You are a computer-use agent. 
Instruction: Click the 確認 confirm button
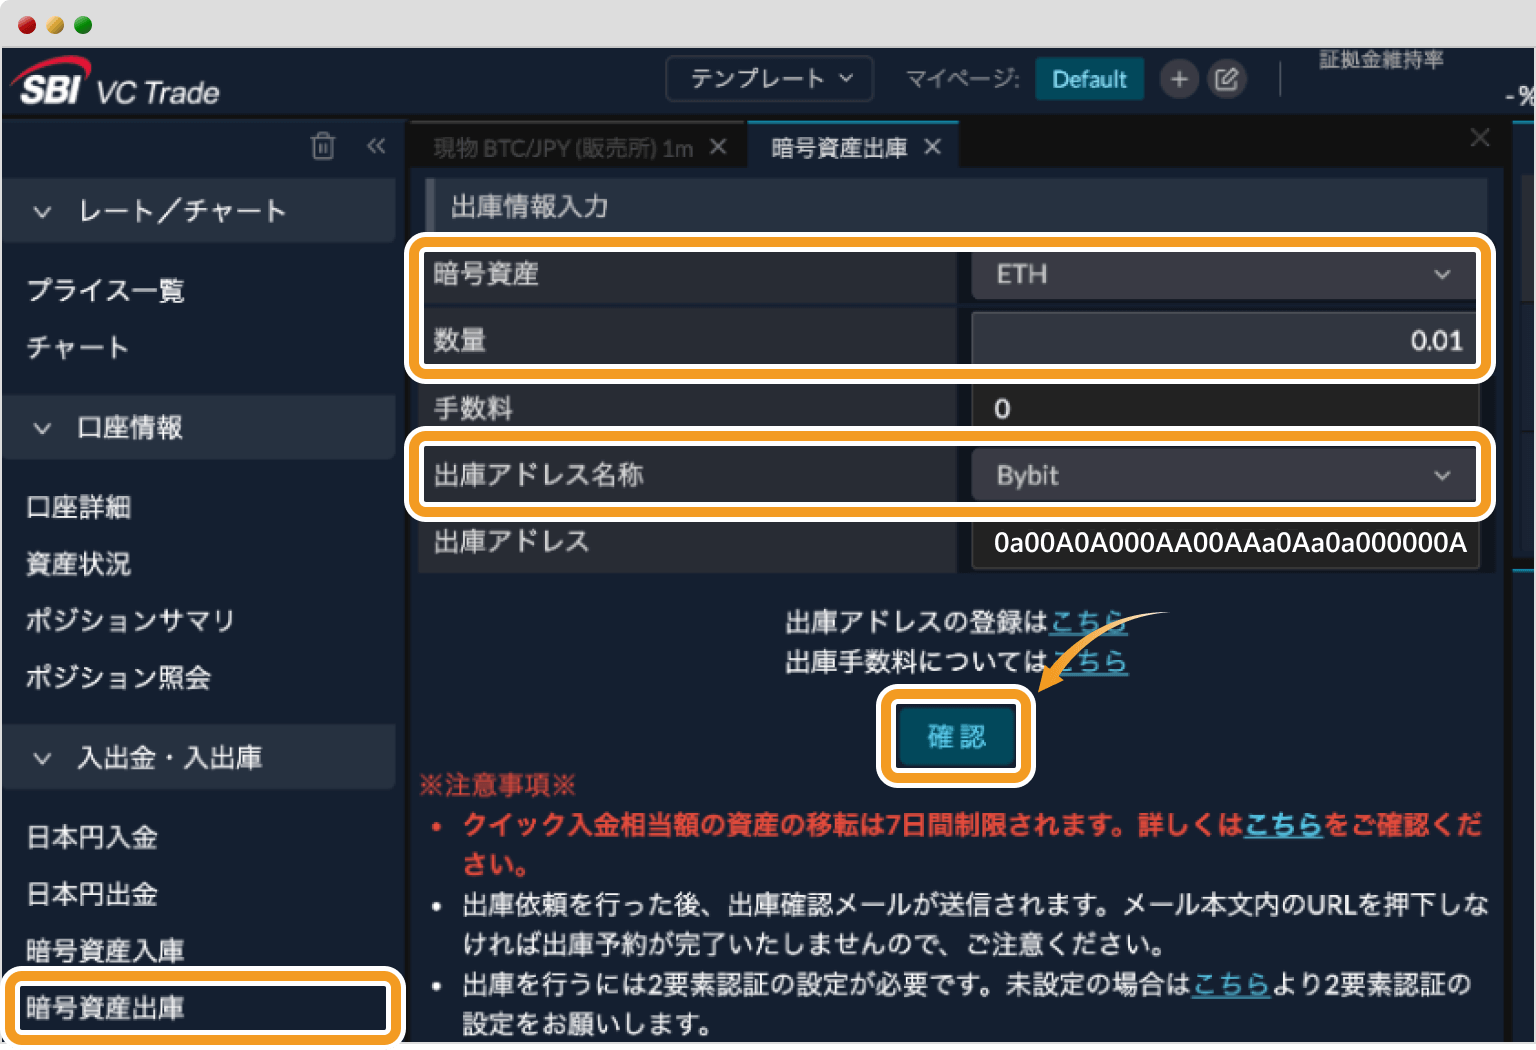click(956, 737)
